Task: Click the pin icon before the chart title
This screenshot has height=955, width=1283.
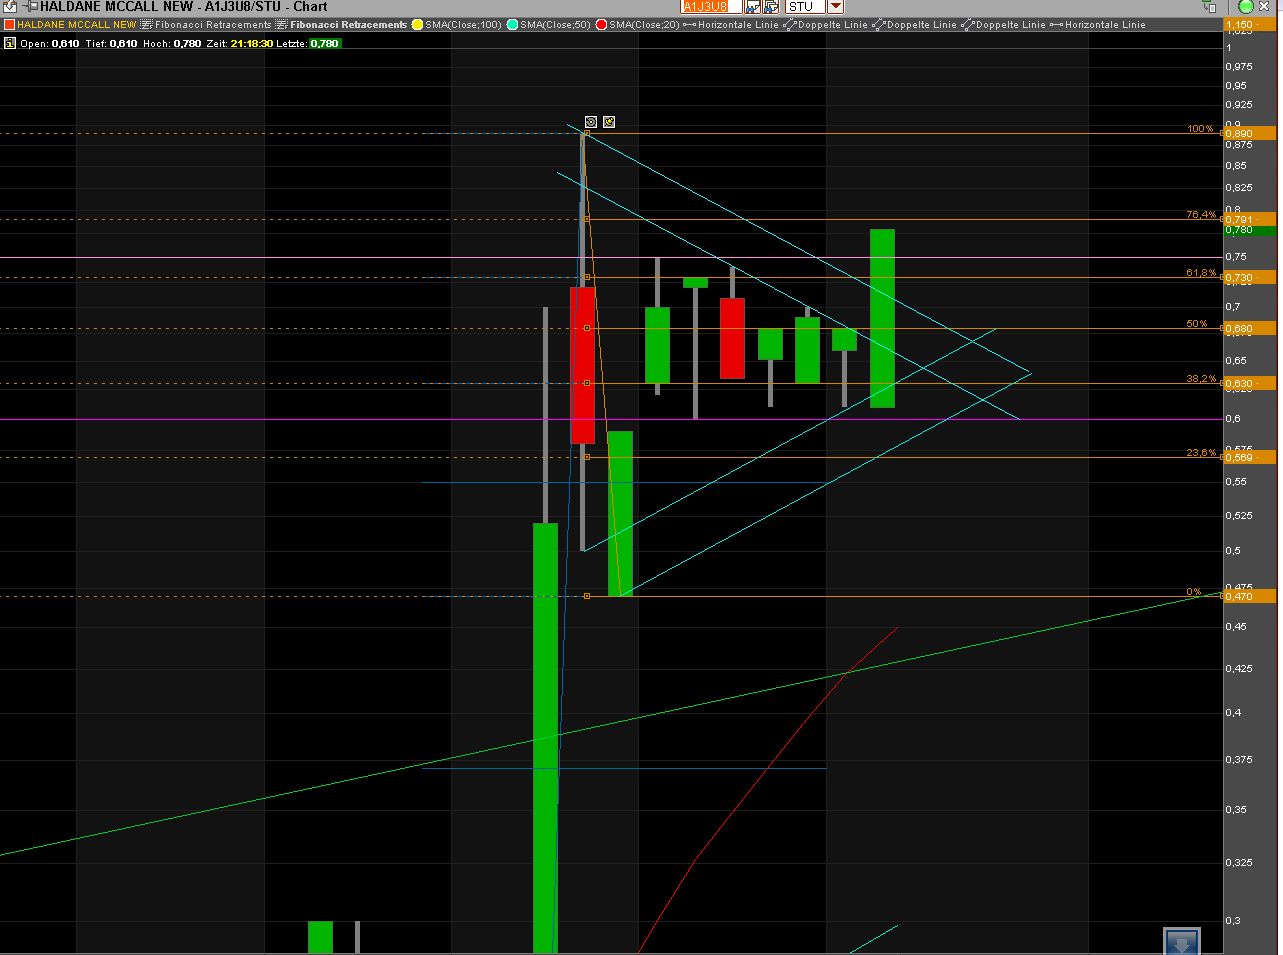Action: click(29, 7)
